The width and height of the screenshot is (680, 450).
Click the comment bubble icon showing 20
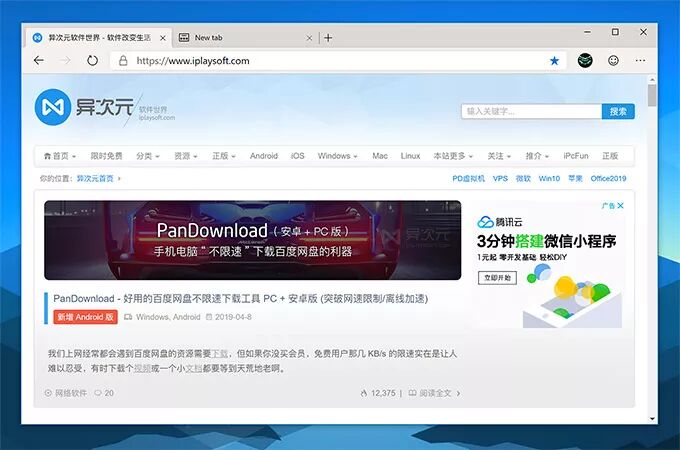tap(98, 393)
